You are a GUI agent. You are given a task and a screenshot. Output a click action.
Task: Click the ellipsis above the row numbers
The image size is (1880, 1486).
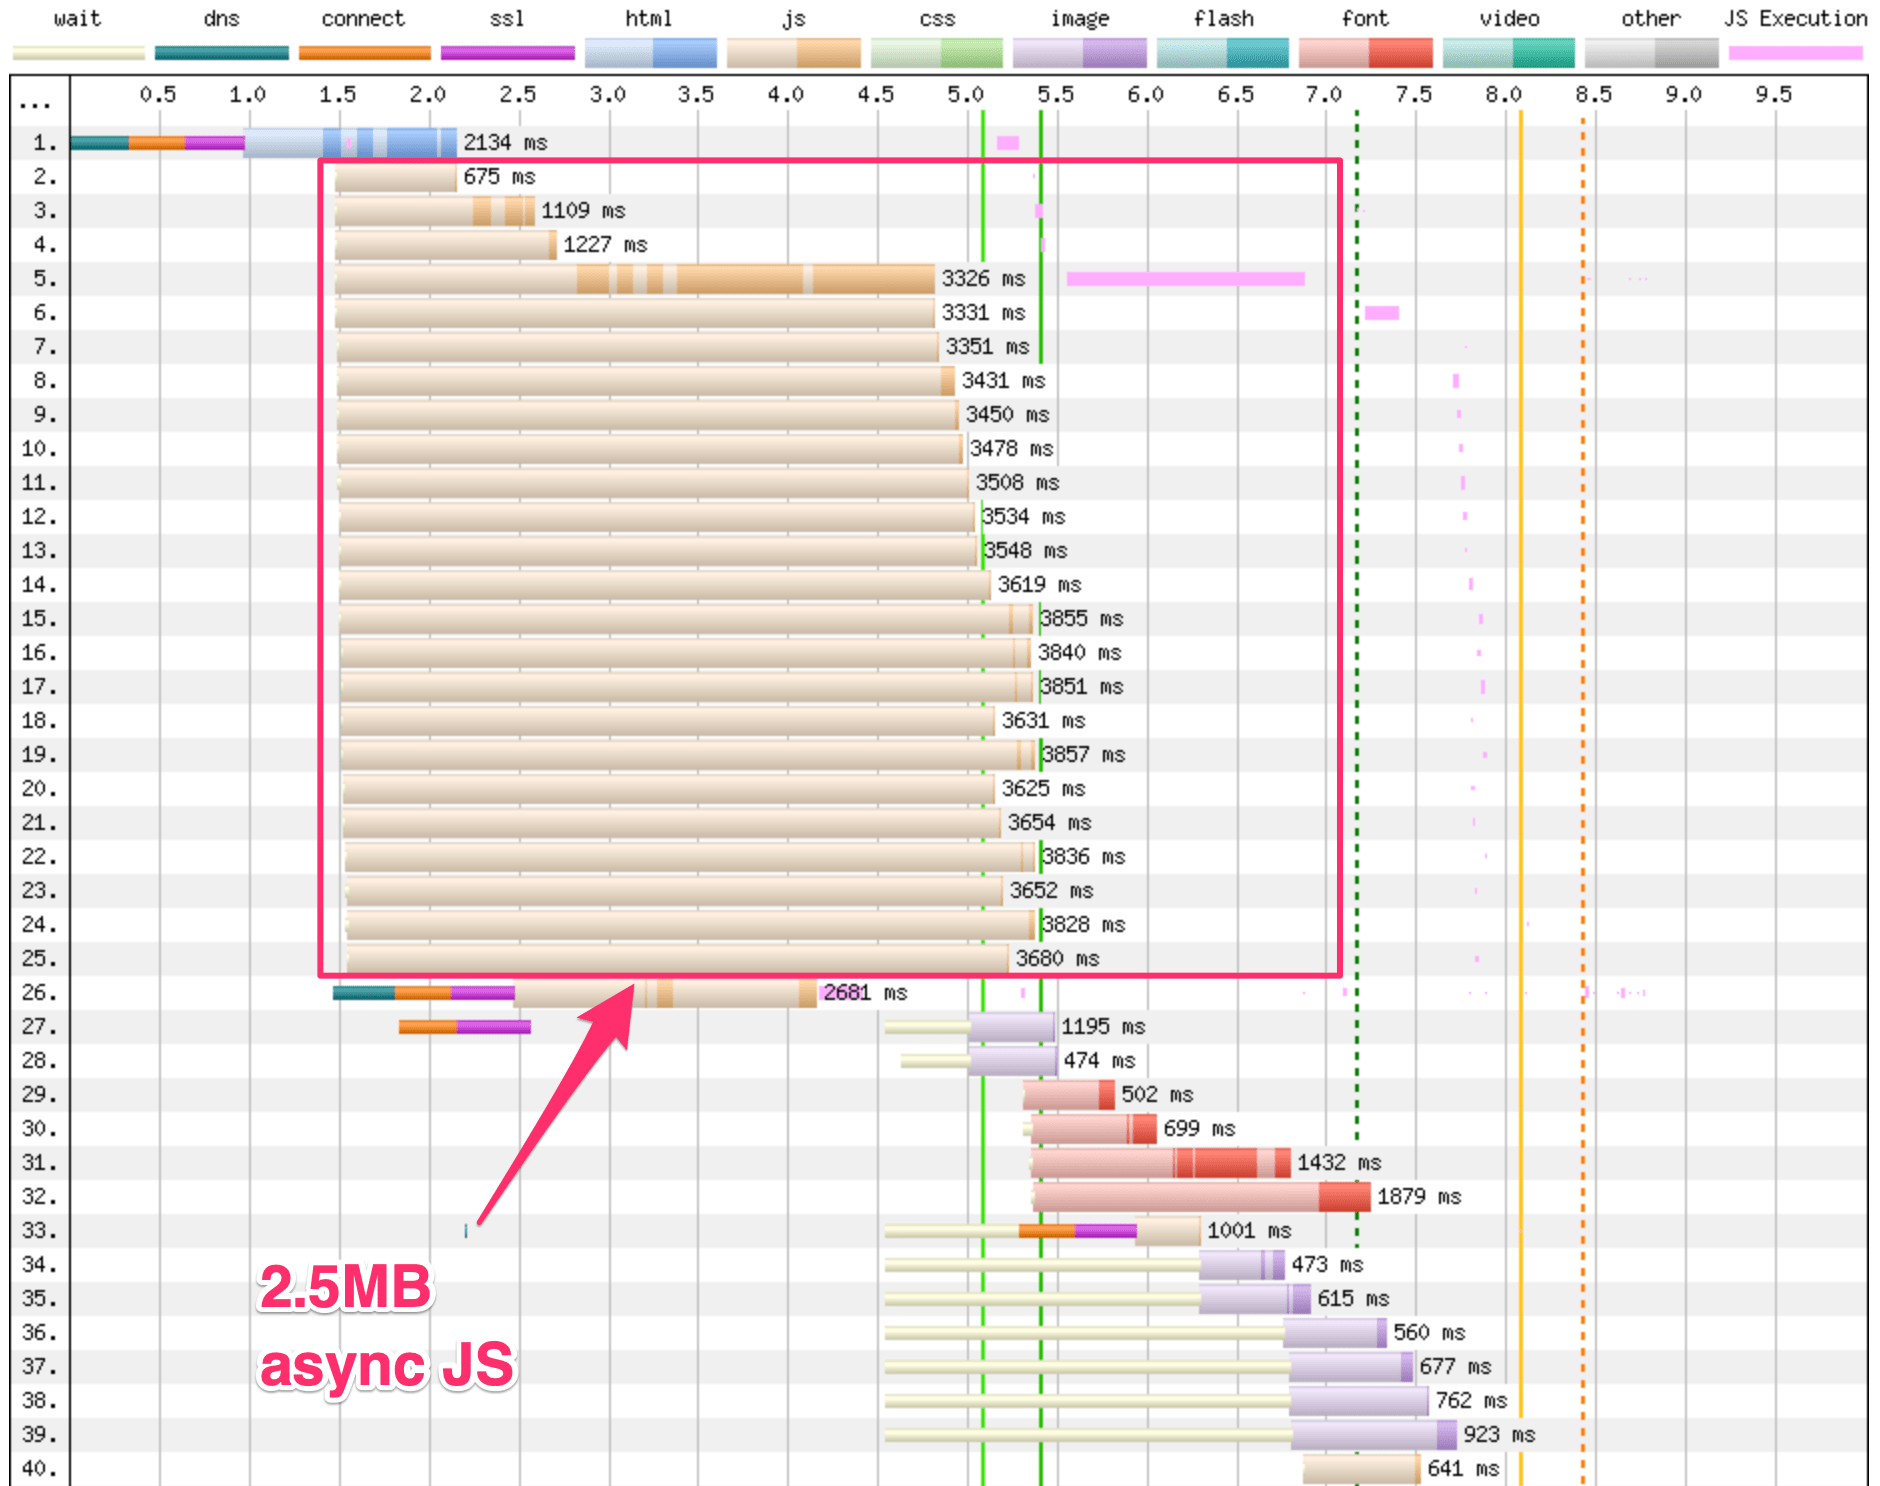(35, 104)
